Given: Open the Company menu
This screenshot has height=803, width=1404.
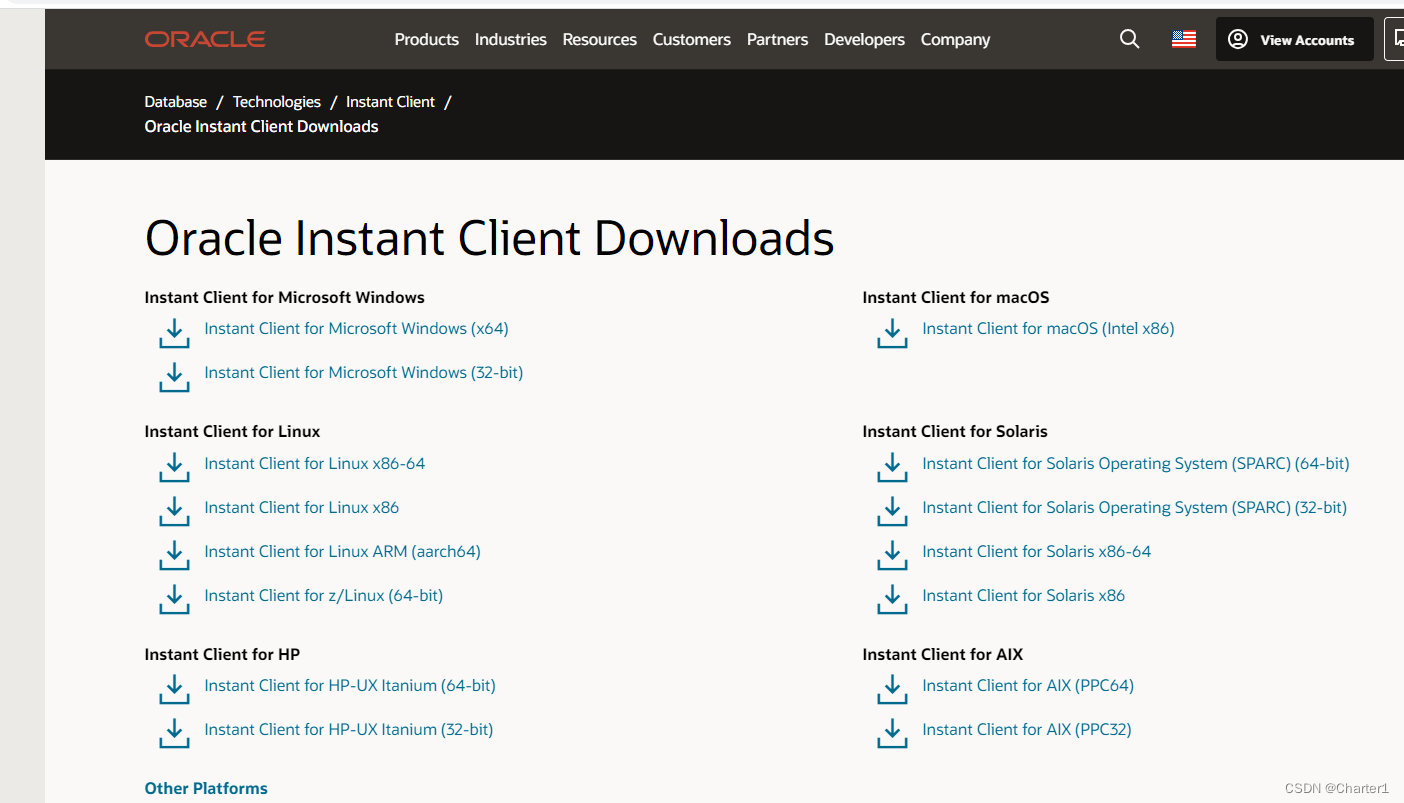Looking at the screenshot, I should click(x=956, y=39).
